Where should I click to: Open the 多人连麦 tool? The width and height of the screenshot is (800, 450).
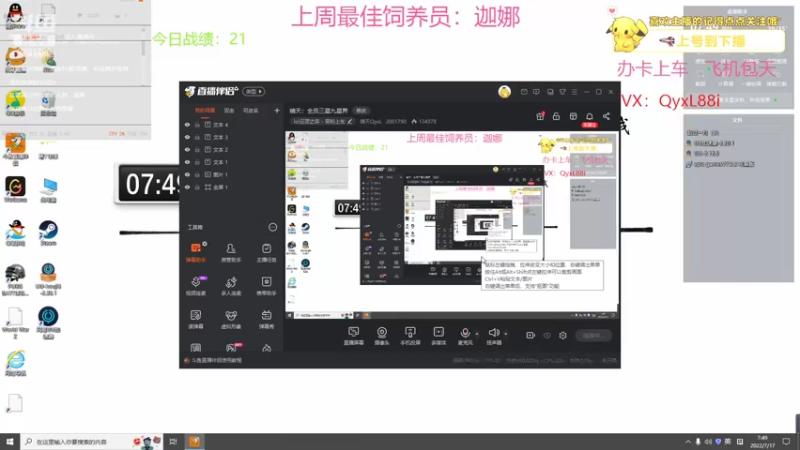(231, 286)
